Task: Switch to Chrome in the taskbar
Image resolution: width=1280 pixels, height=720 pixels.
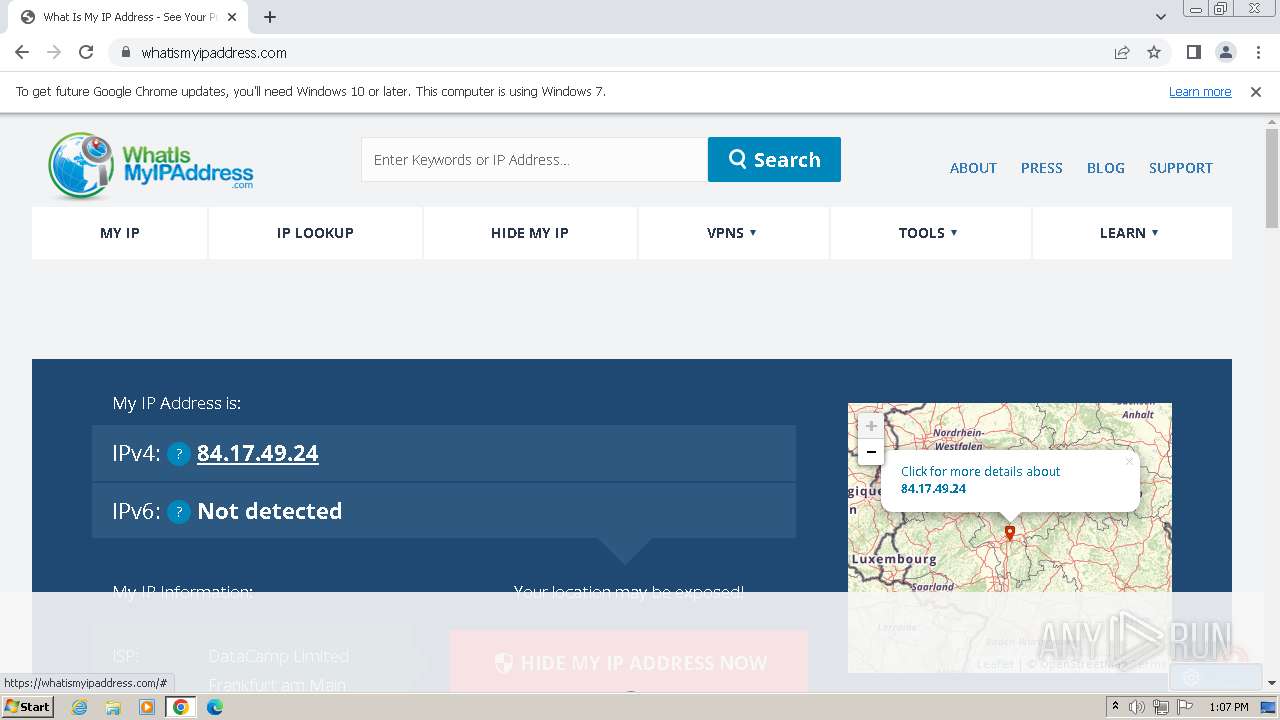Action: coord(181,707)
